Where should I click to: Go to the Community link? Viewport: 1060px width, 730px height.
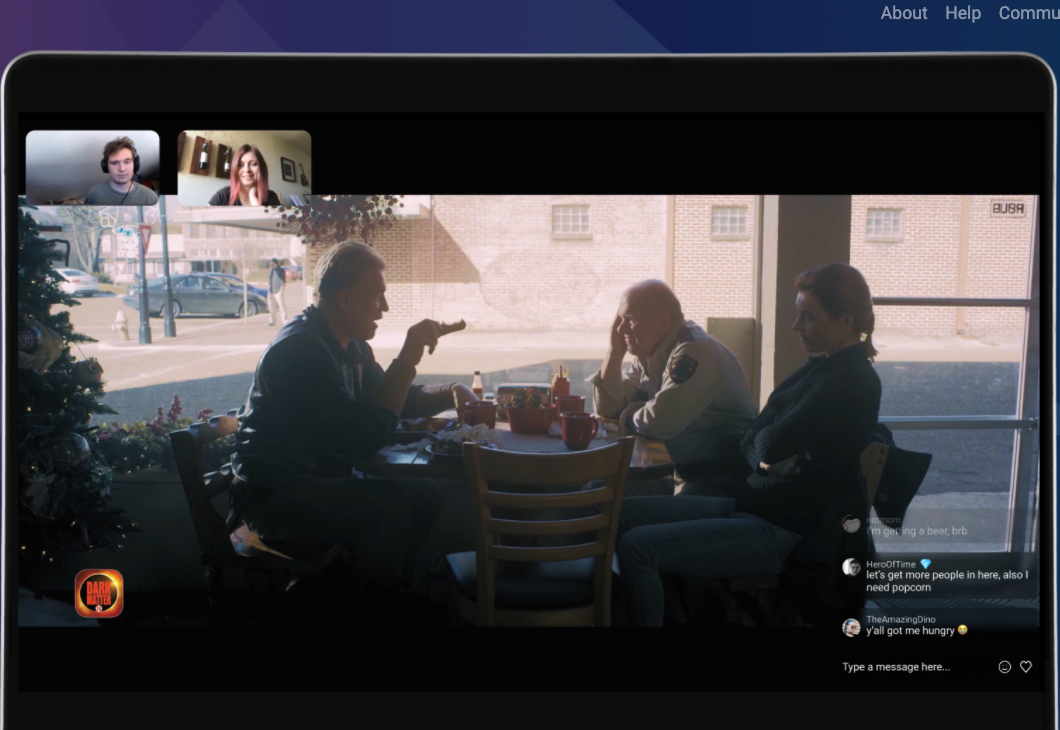pos(1028,13)
